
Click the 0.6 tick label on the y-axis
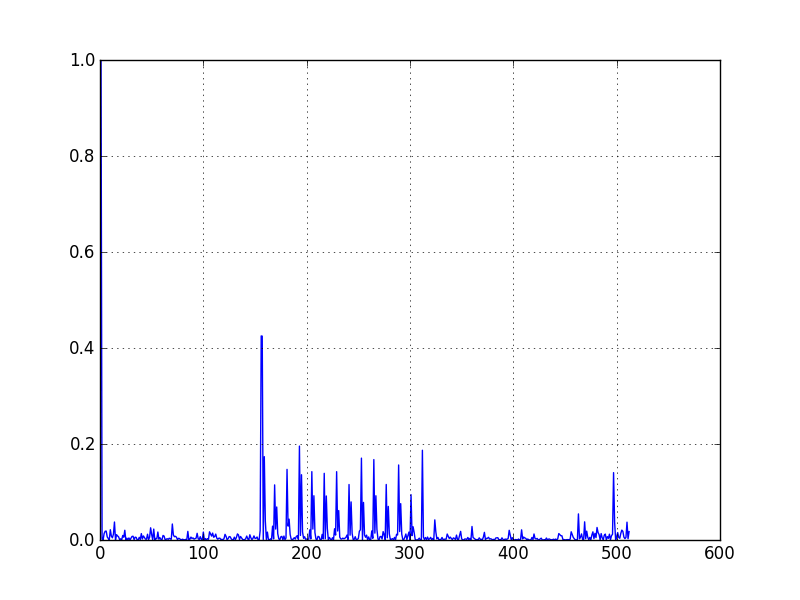pos(83,252)
